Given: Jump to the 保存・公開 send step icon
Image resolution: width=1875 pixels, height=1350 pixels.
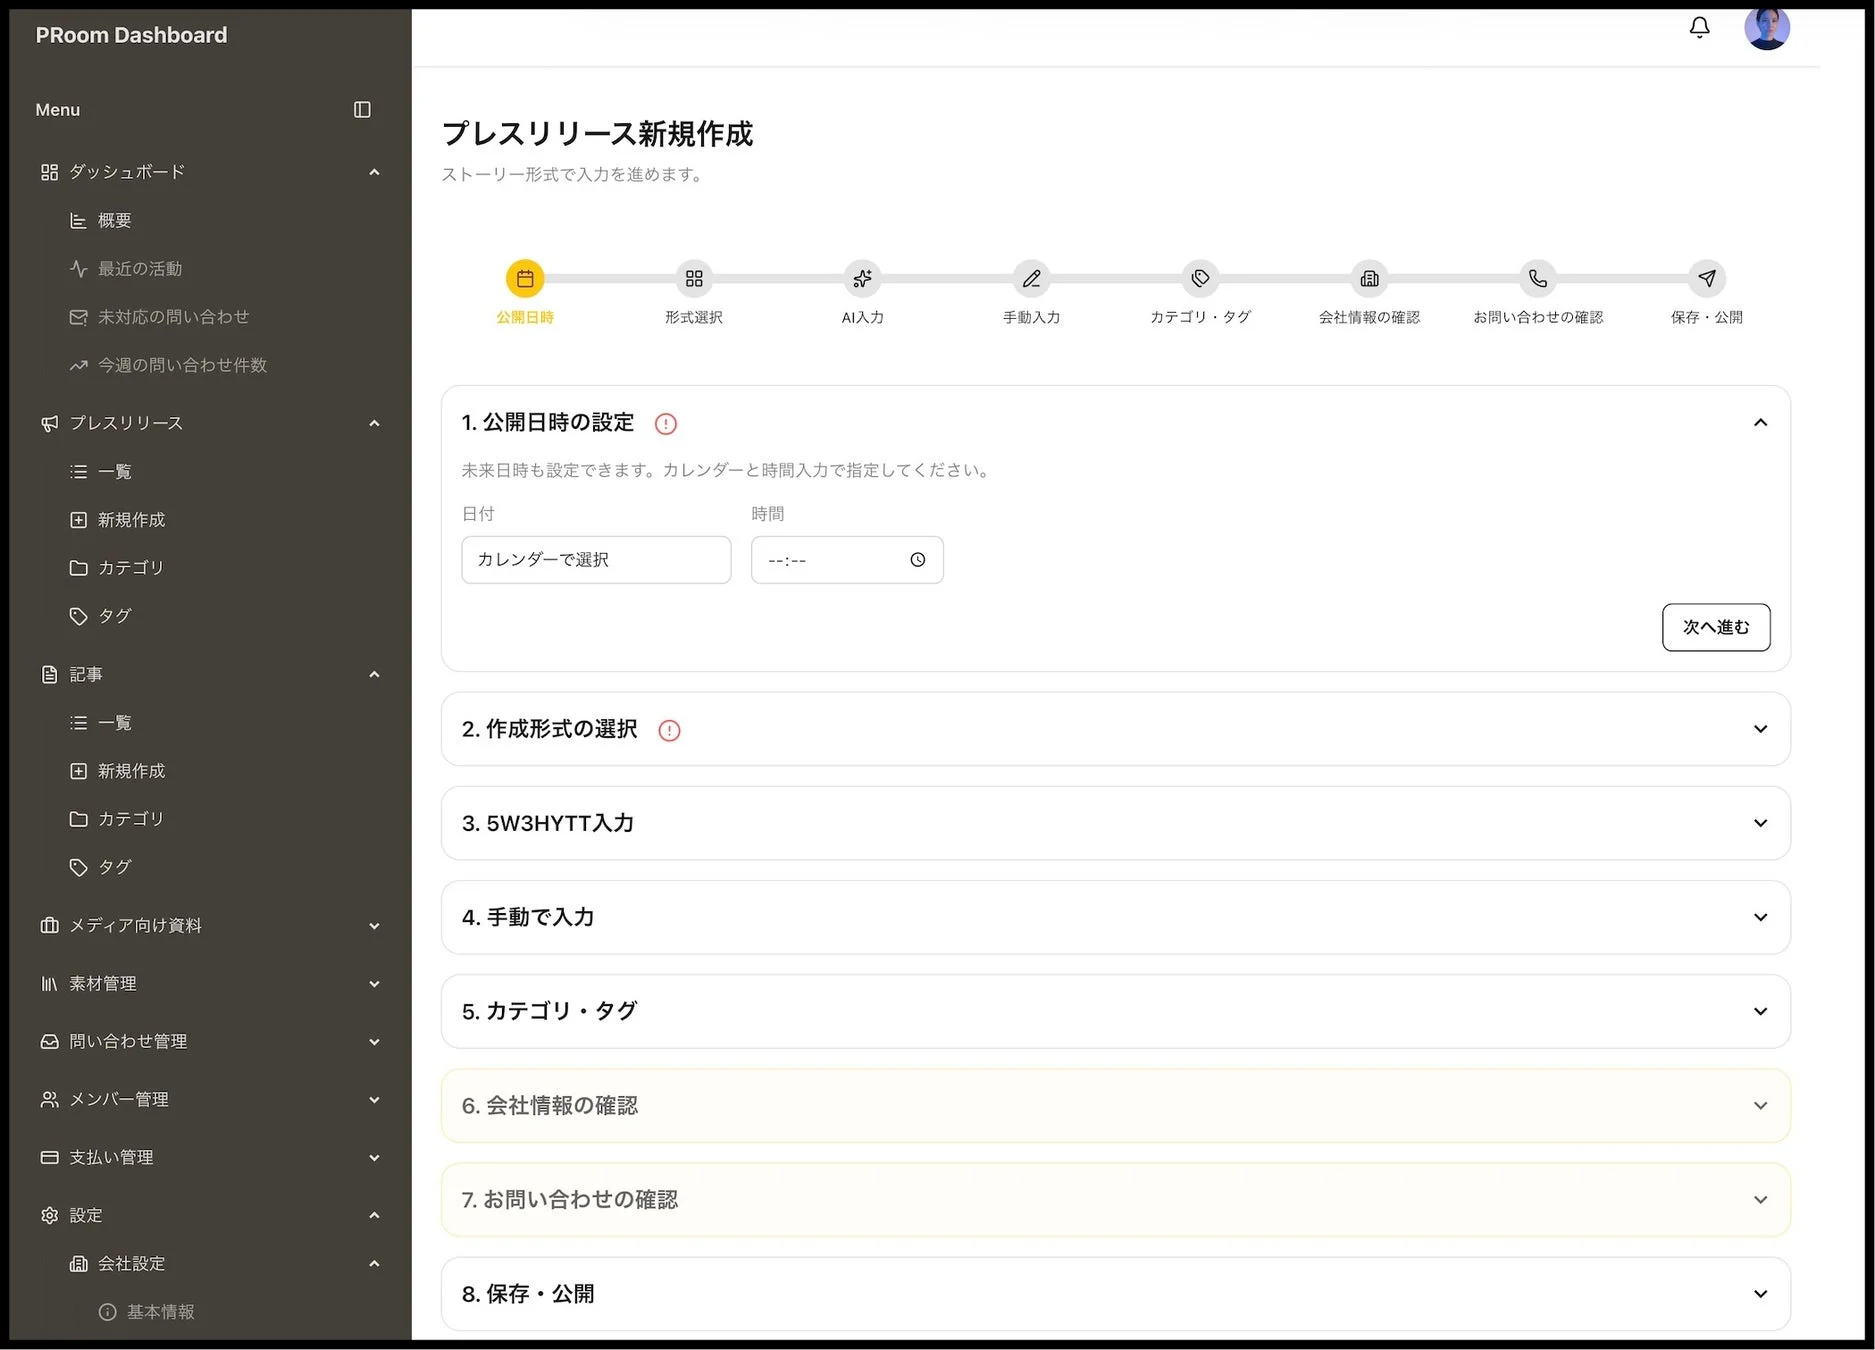Looking at the screenshot, I should [x=1707, y=279].
